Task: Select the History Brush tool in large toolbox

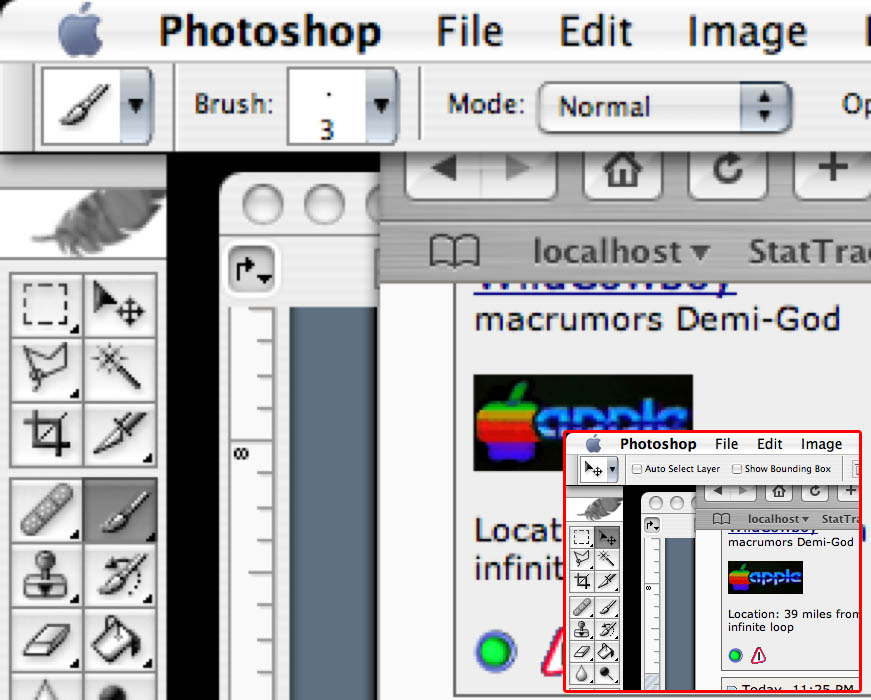Action: click(x=119, y=575)
